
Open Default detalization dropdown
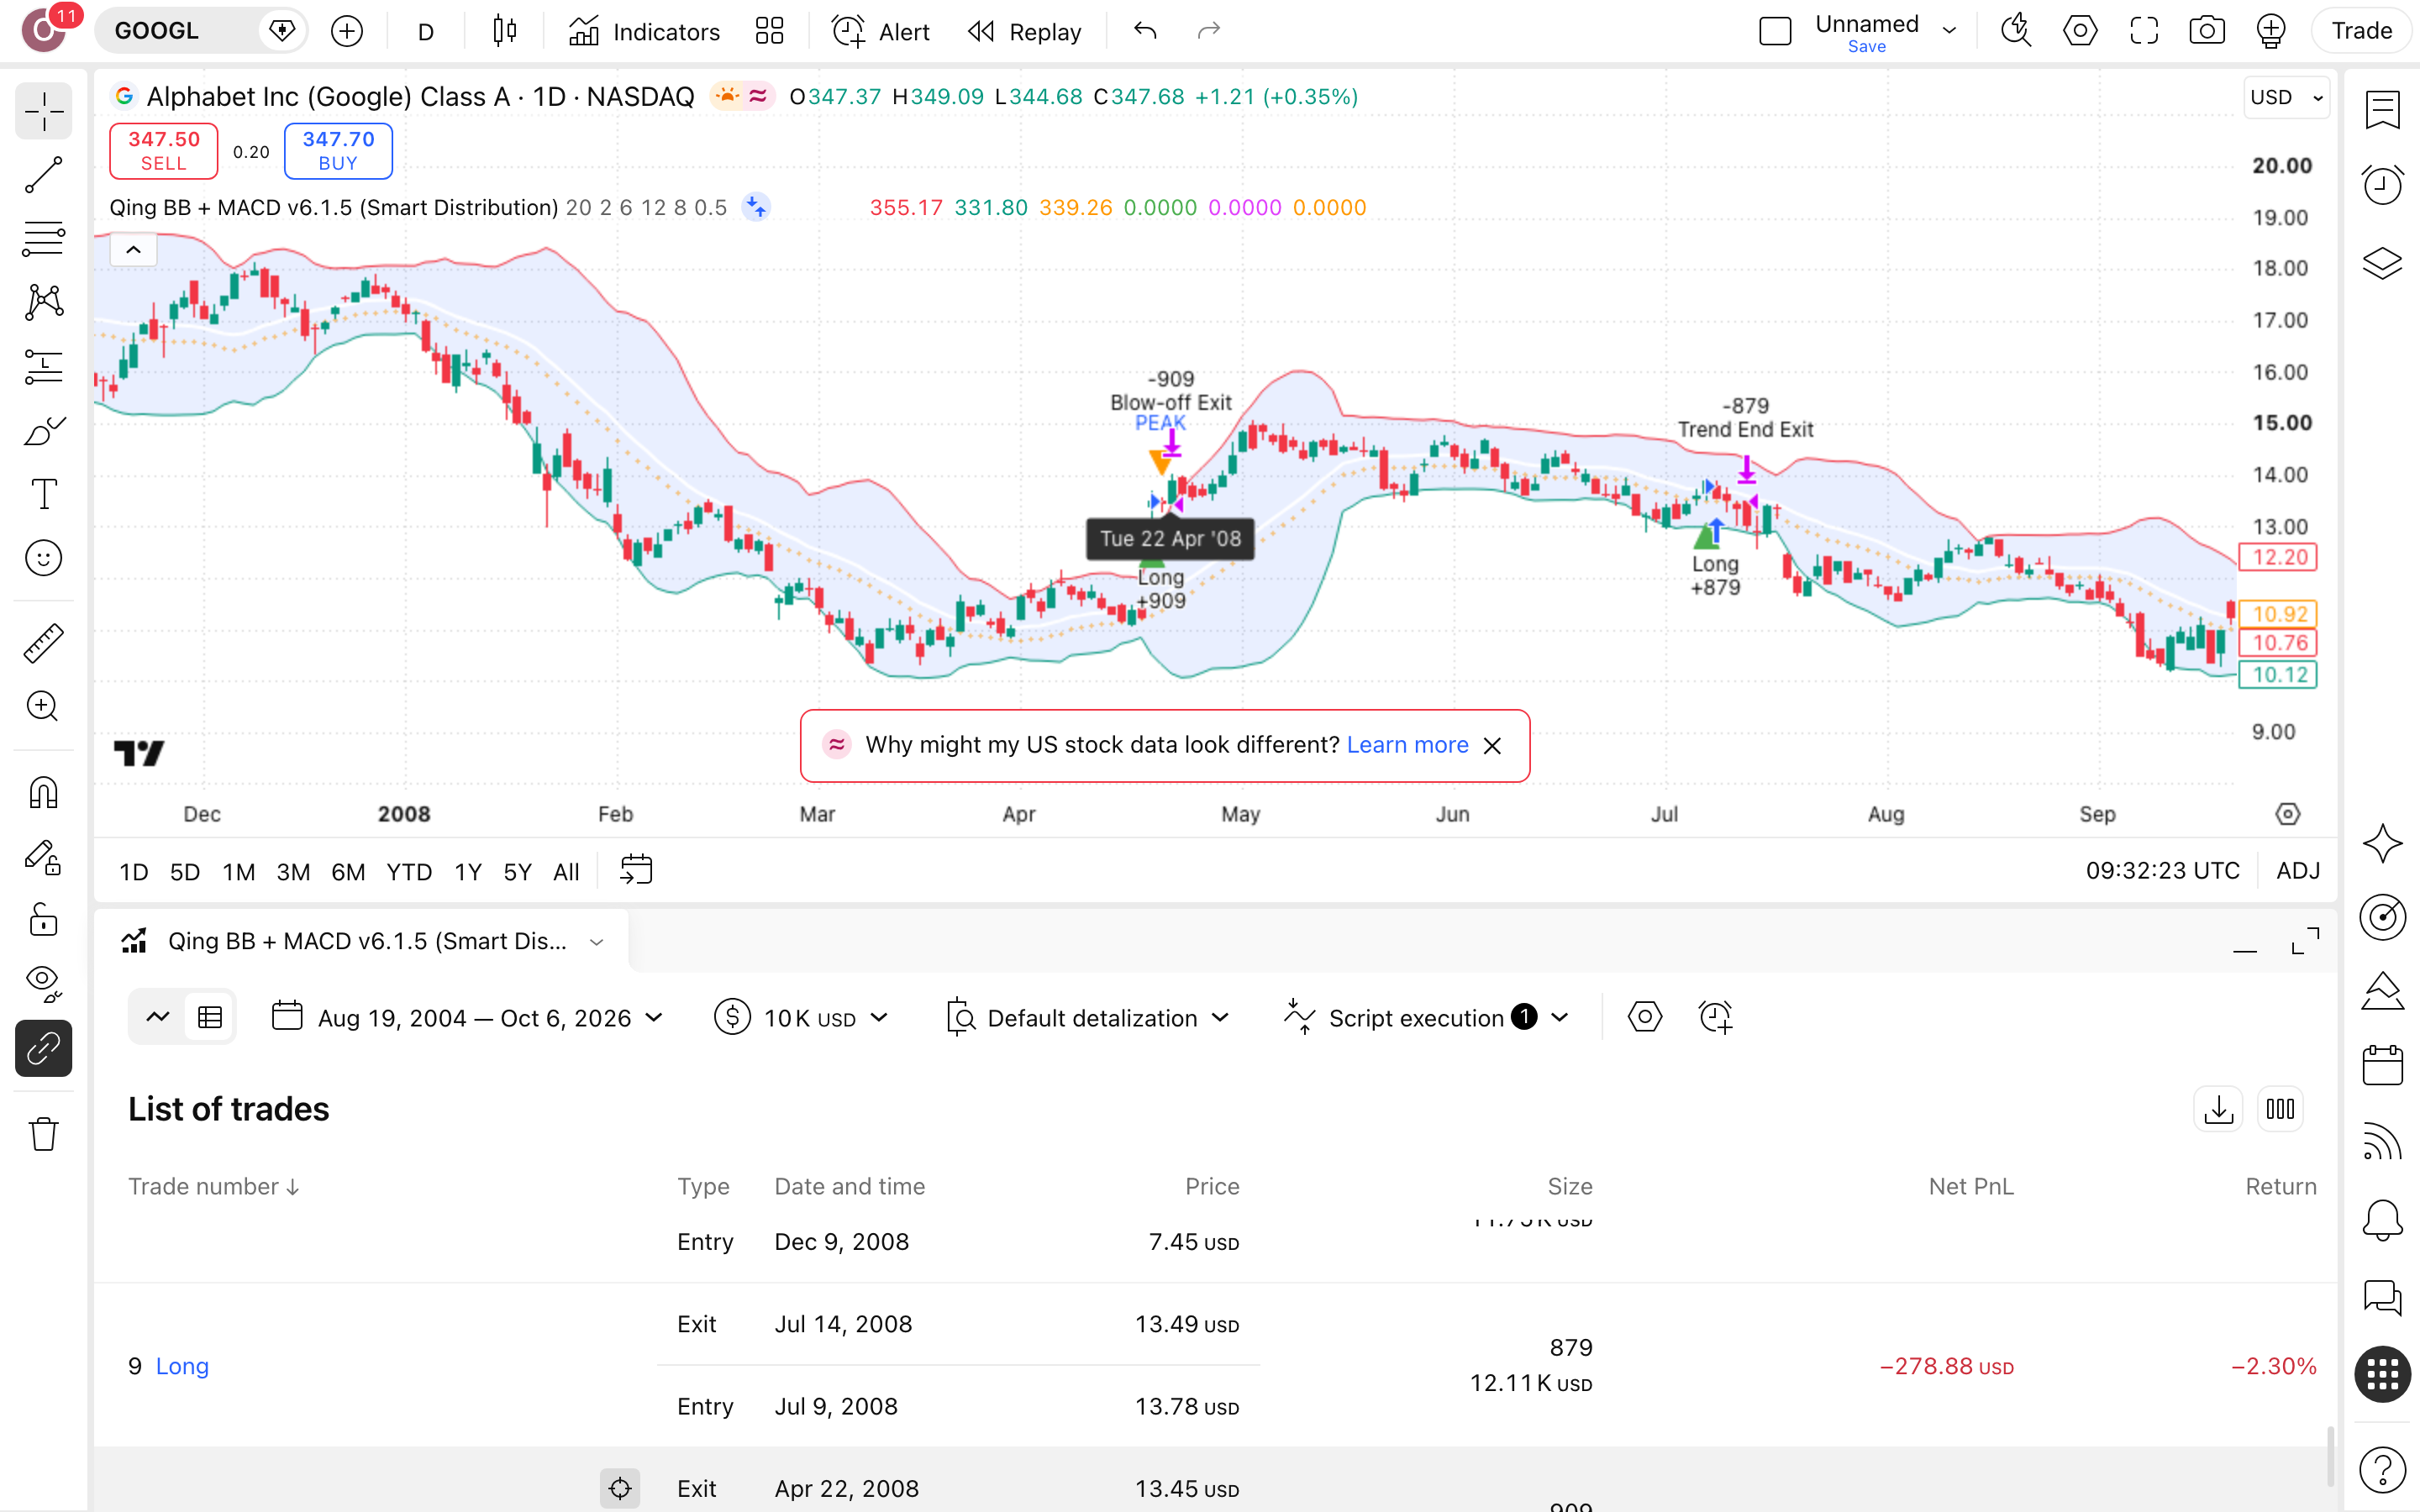point(1088,1018)
